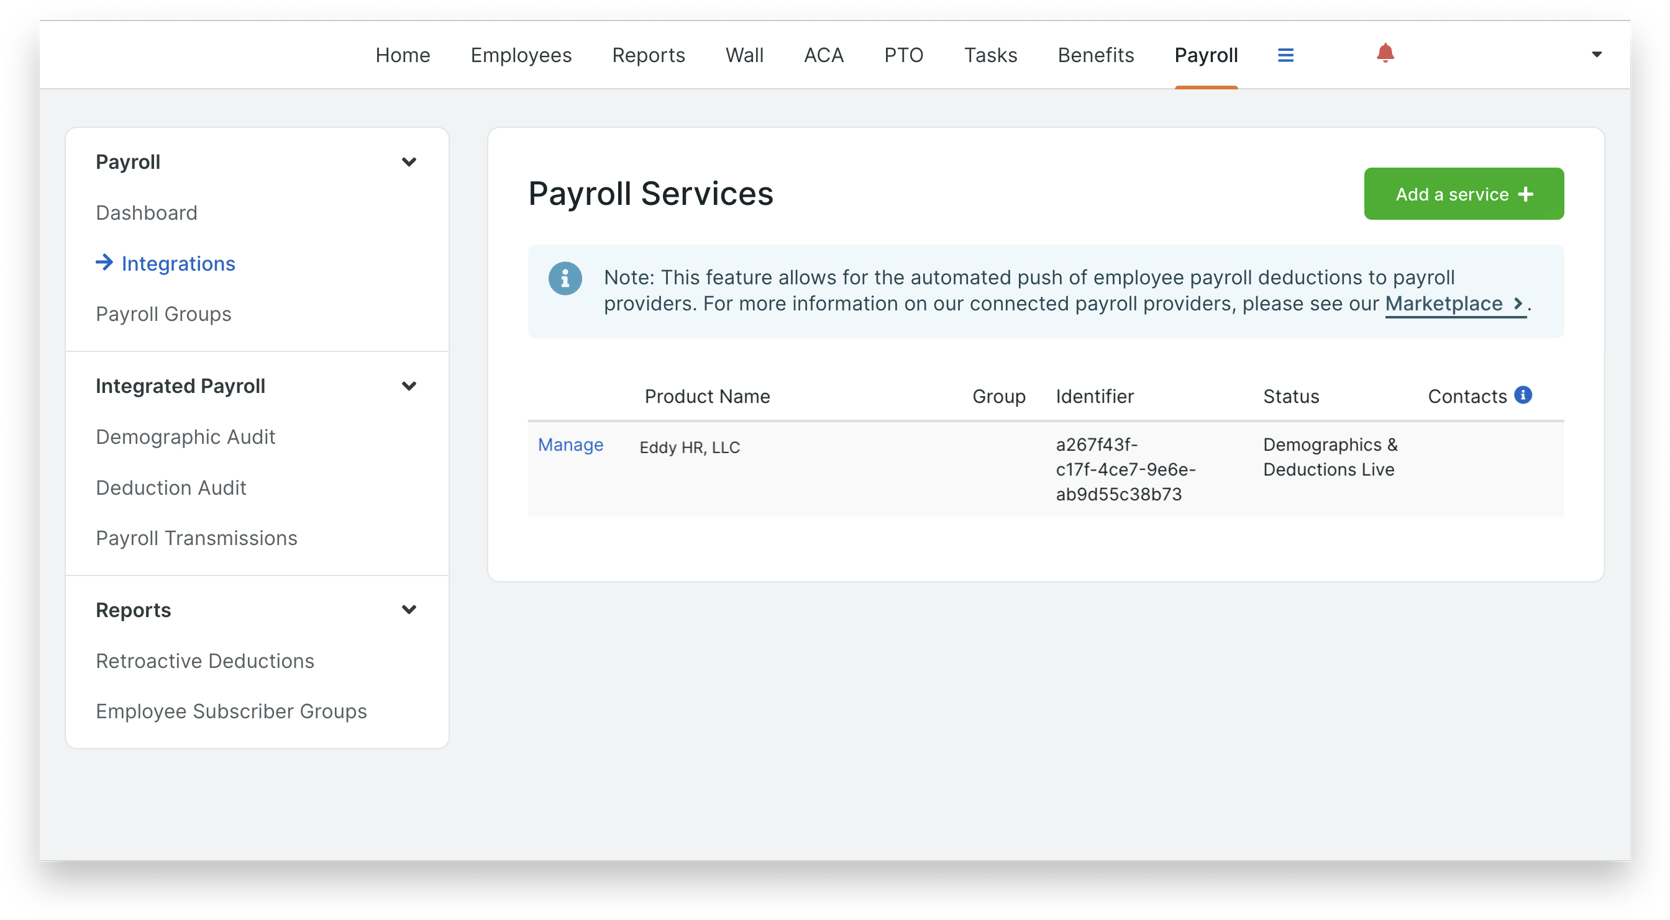The width and height of the screenshot is (1670, 920).
Task: Collapse the Payroll sidebar section
Action: click(x=408, y=161)
